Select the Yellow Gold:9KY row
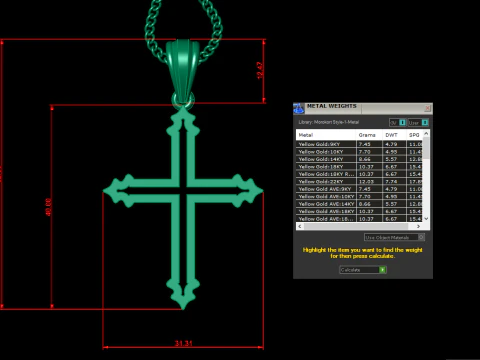480x360 pixels. tap(359, 144)
